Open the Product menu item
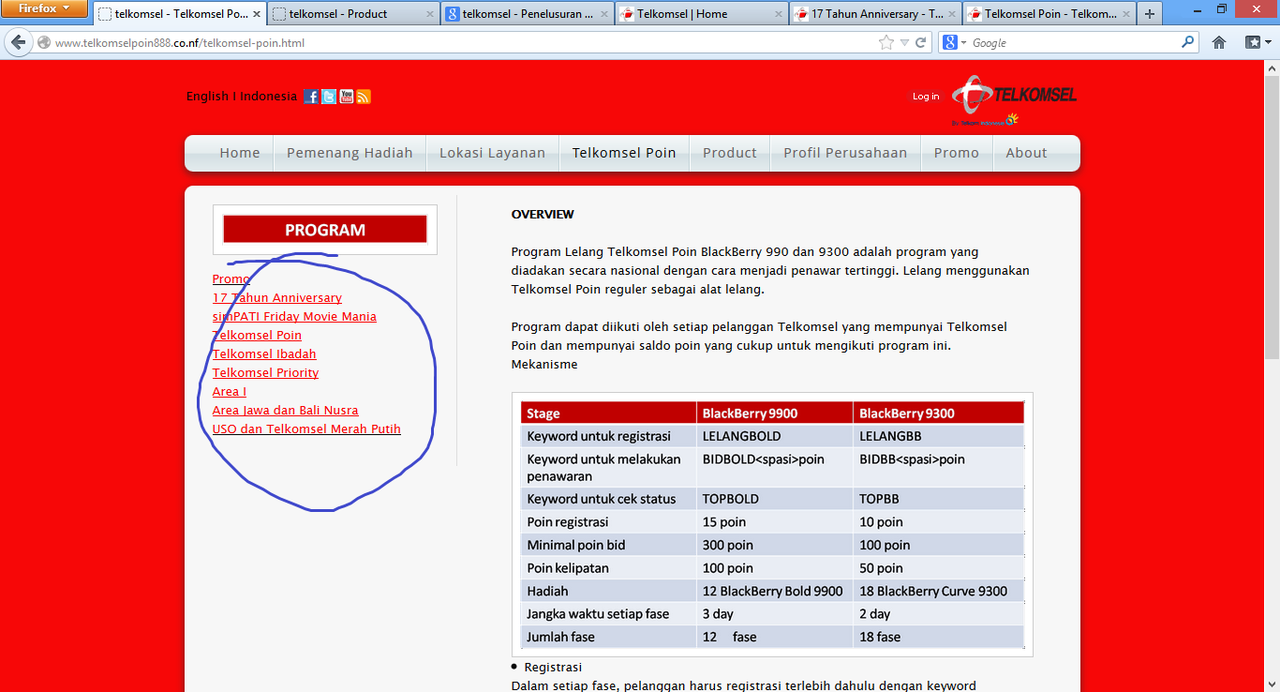 (x=730, y=153)
